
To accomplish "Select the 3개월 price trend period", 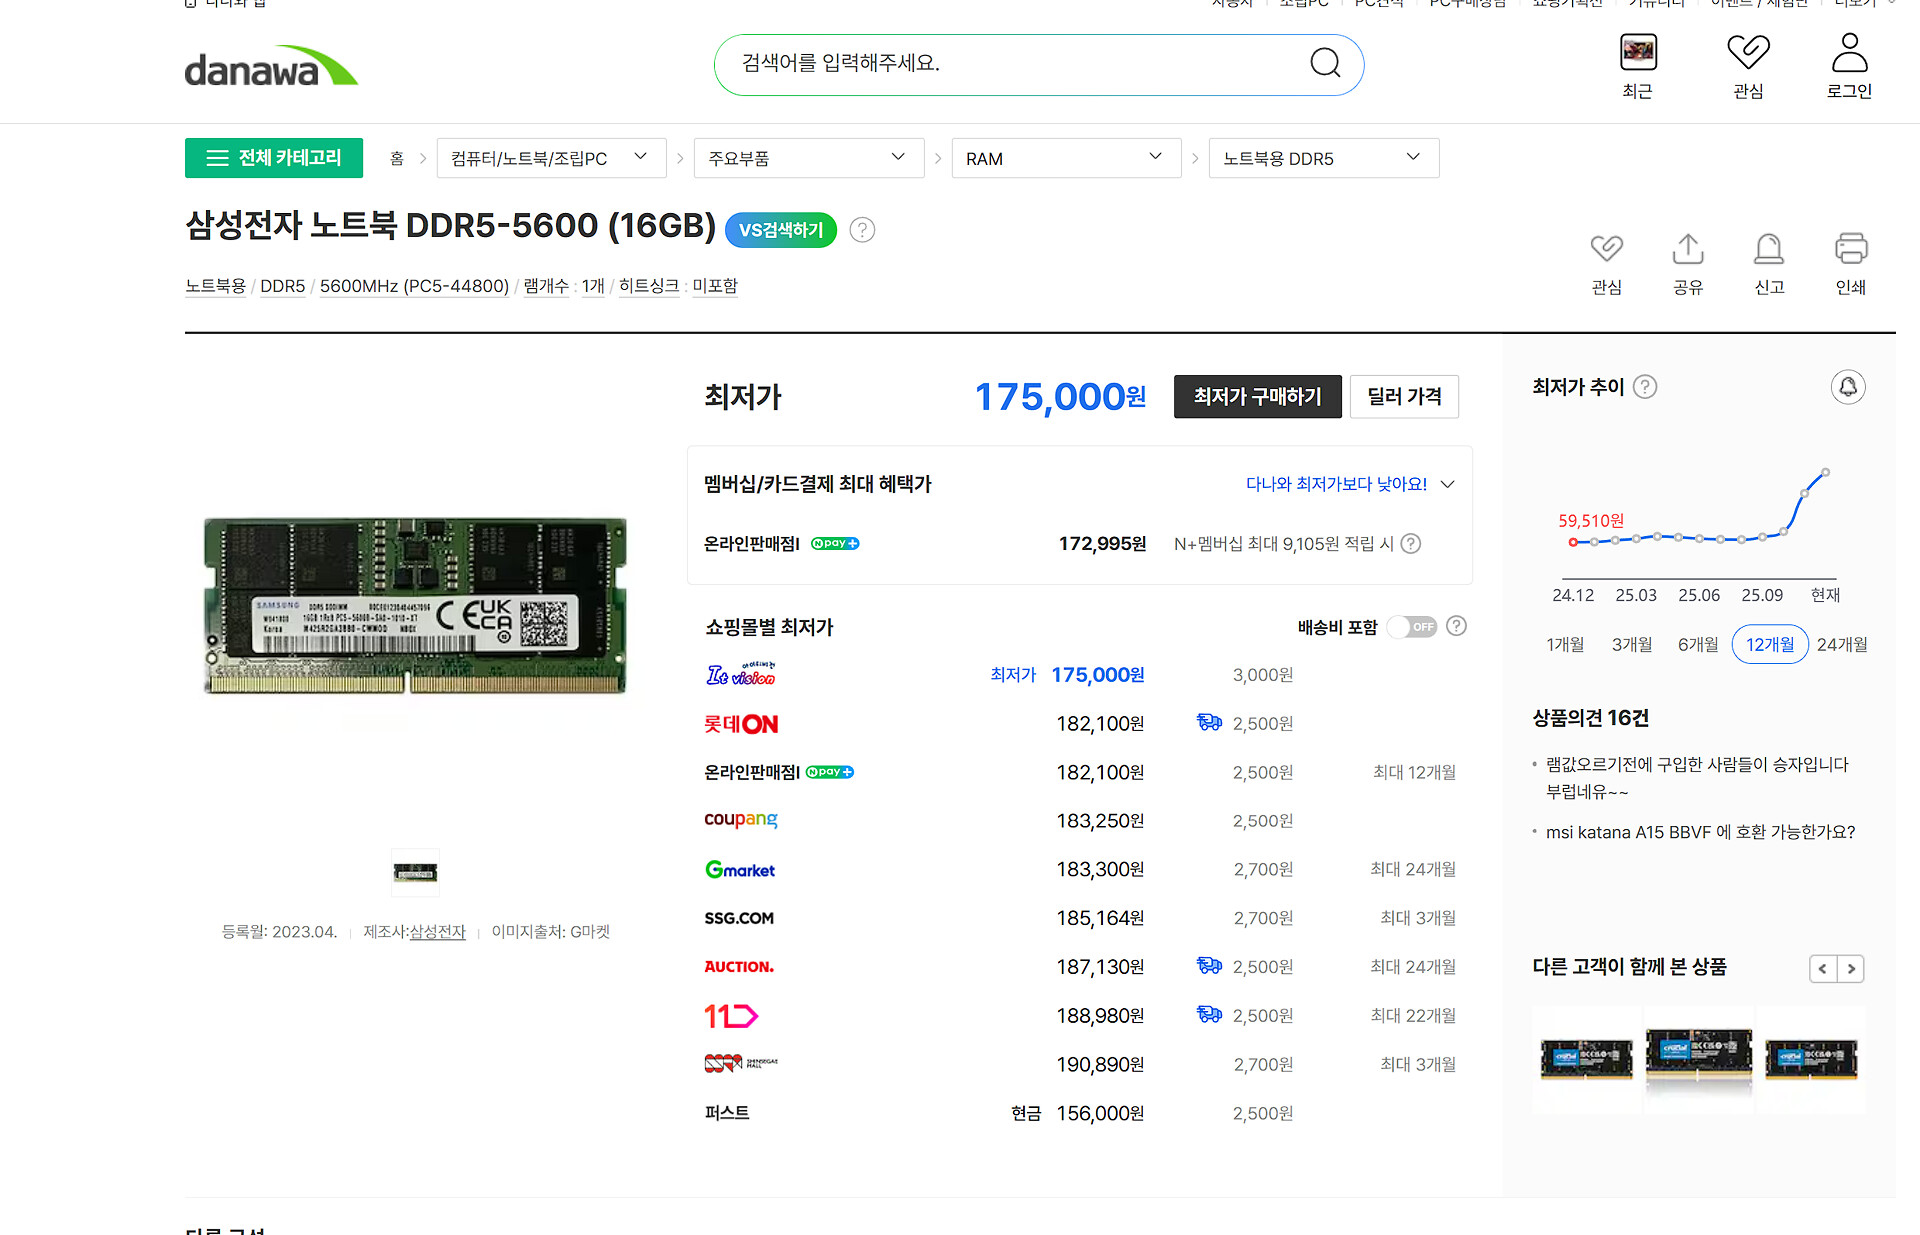I will [1631, 645].
